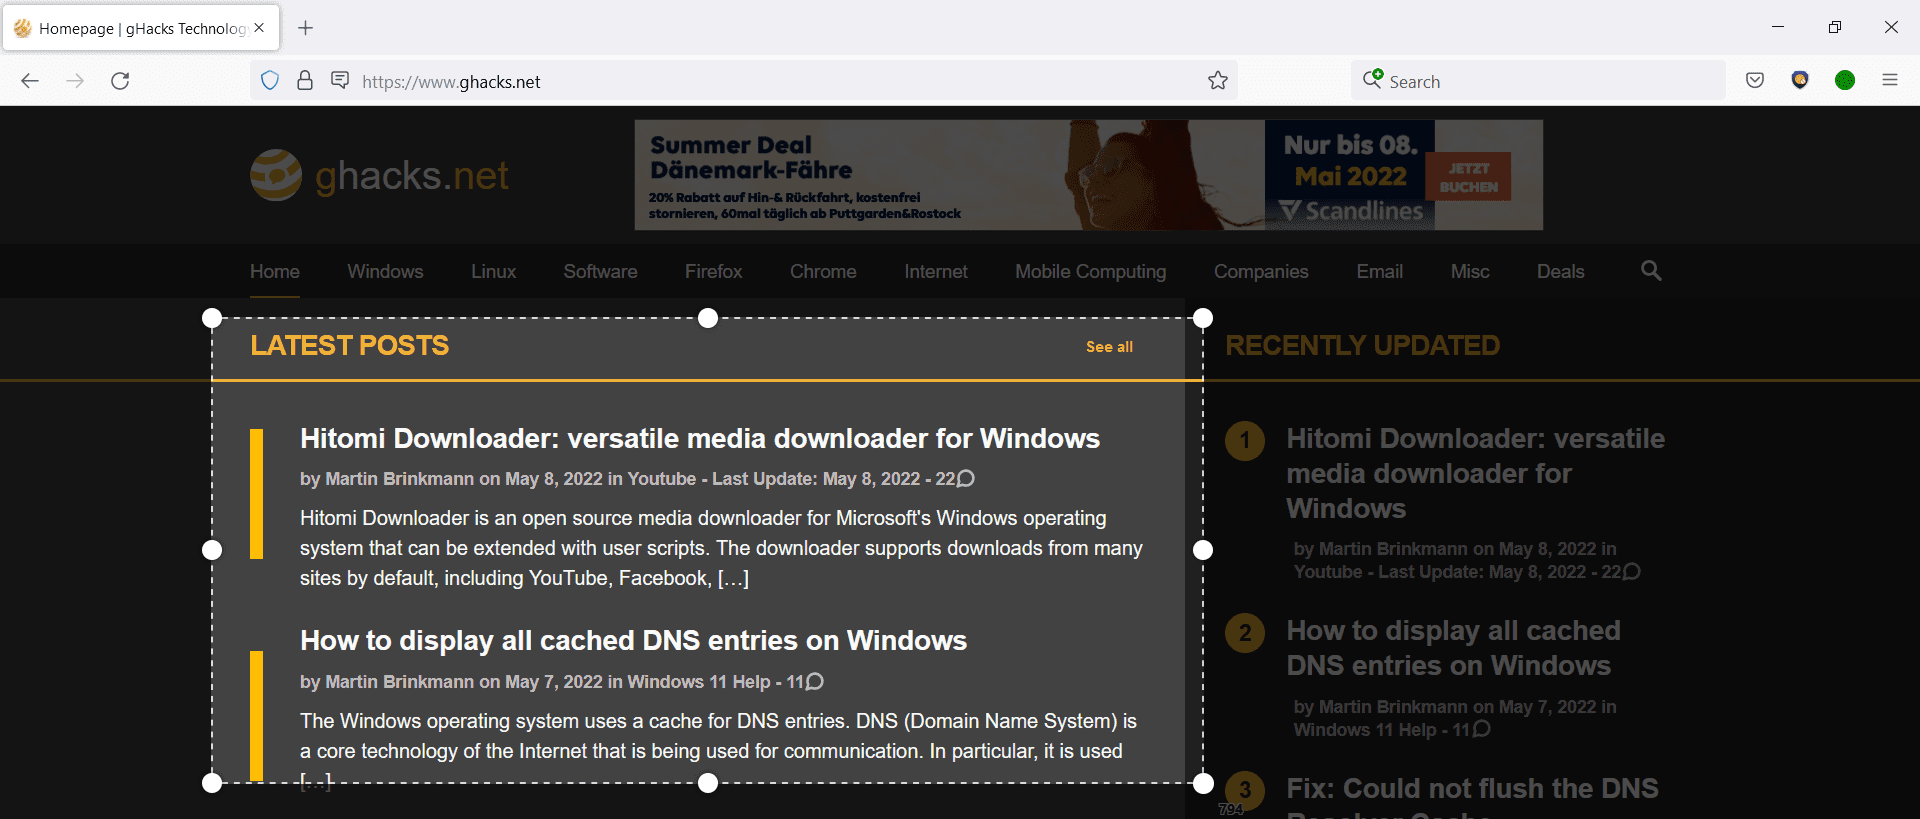Click the ghacks.net logo
The width and height of the screenshot is (1920, 819).
(380, 176)
